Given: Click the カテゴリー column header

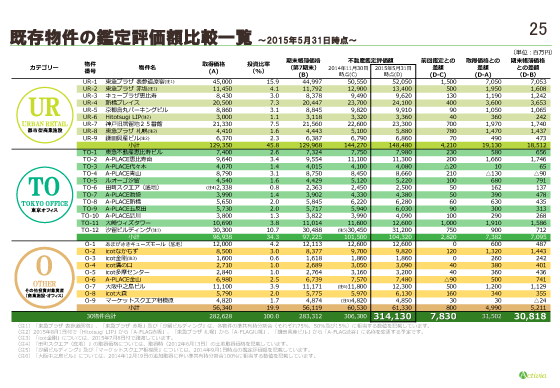Looking at the screenshot, I should pos(44,67).
